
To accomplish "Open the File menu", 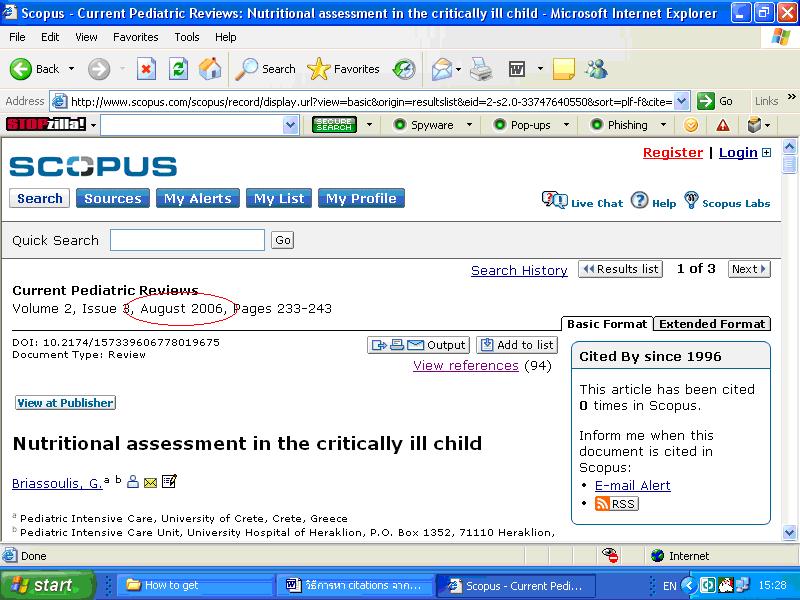I will [17, 37].
